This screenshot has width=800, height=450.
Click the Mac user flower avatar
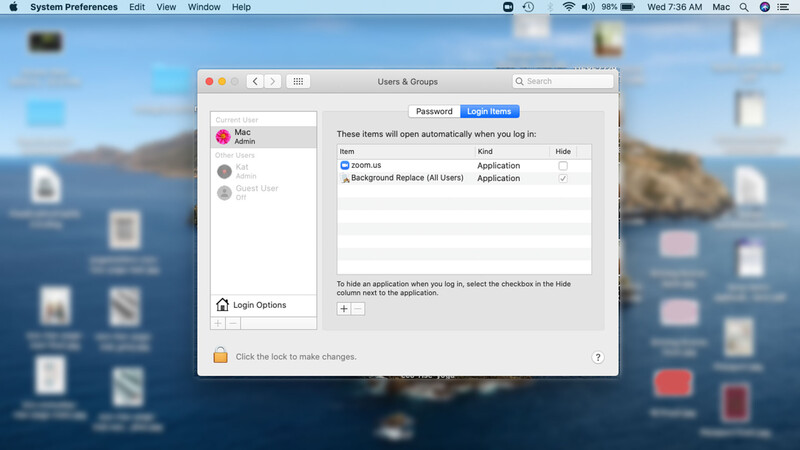point(223,137)
